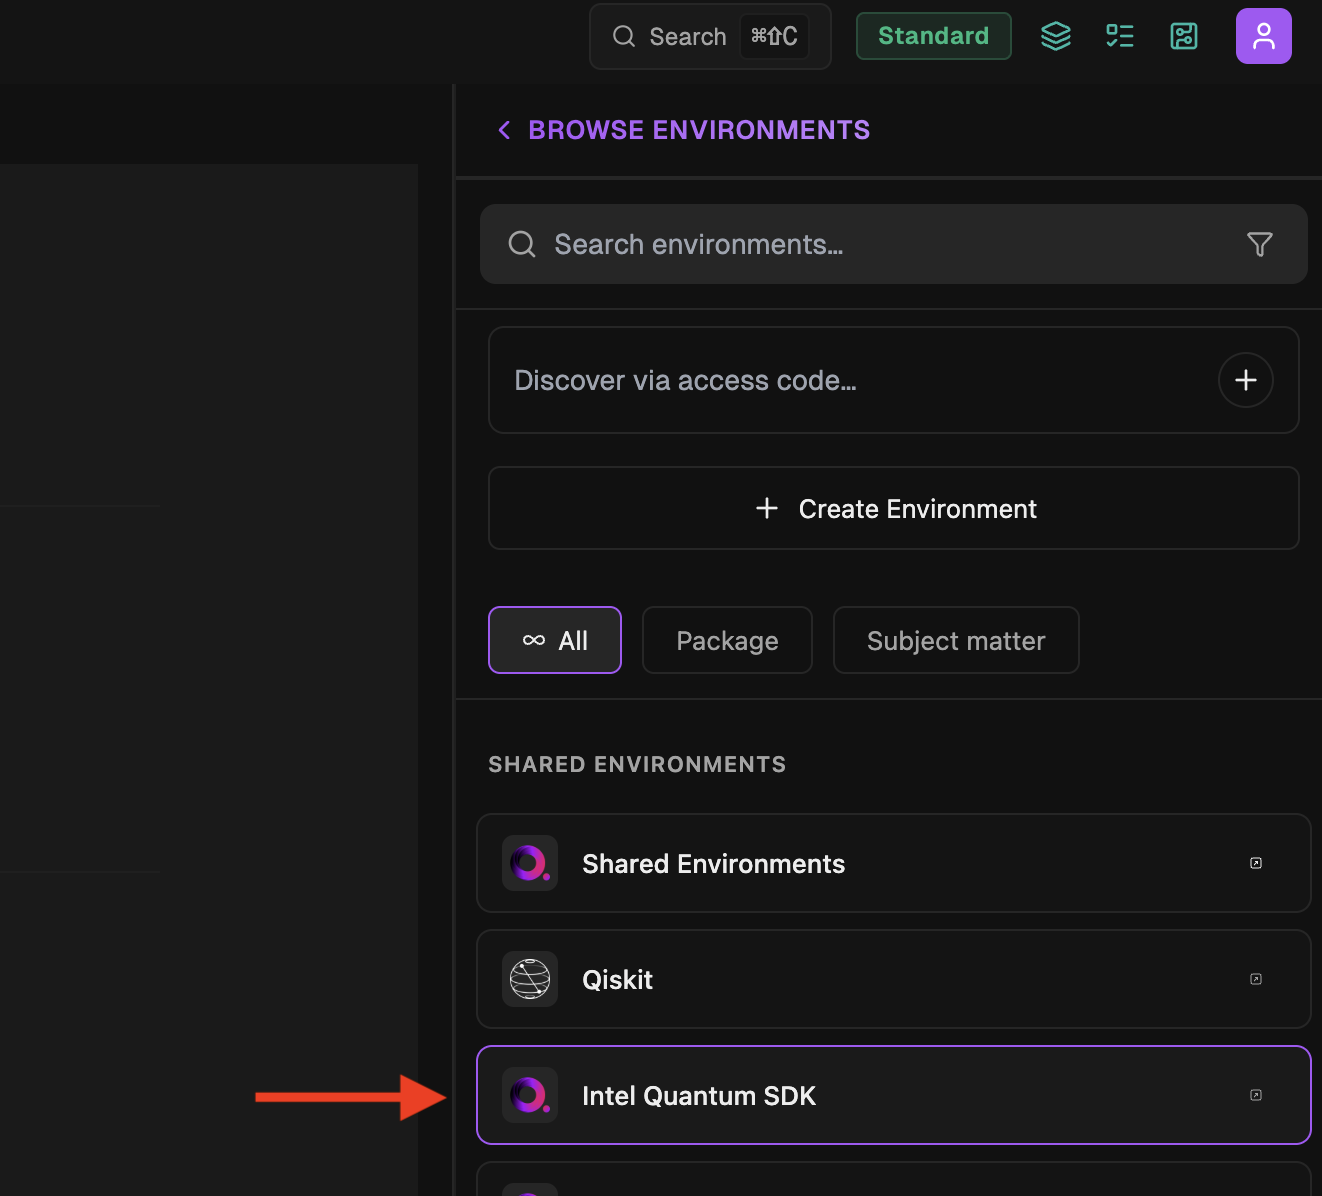
Task: Click the Shared Environments logo icon
Action: coord(530,863)
